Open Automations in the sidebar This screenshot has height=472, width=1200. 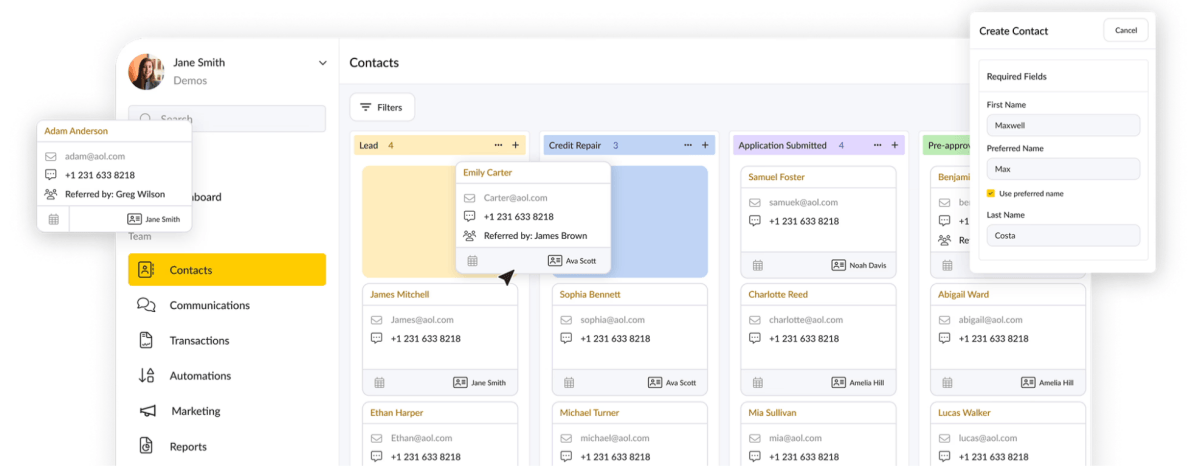(x=200, y=376)
